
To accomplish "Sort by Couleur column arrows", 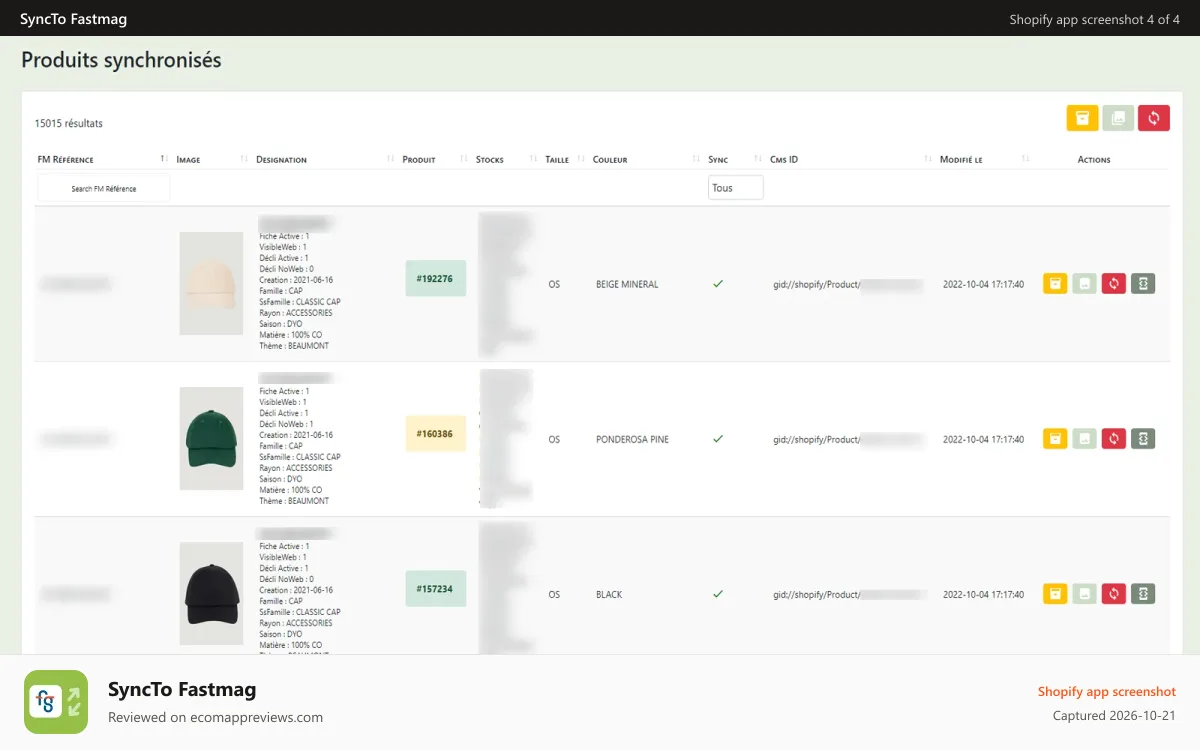I will click(x=696, y=159).
